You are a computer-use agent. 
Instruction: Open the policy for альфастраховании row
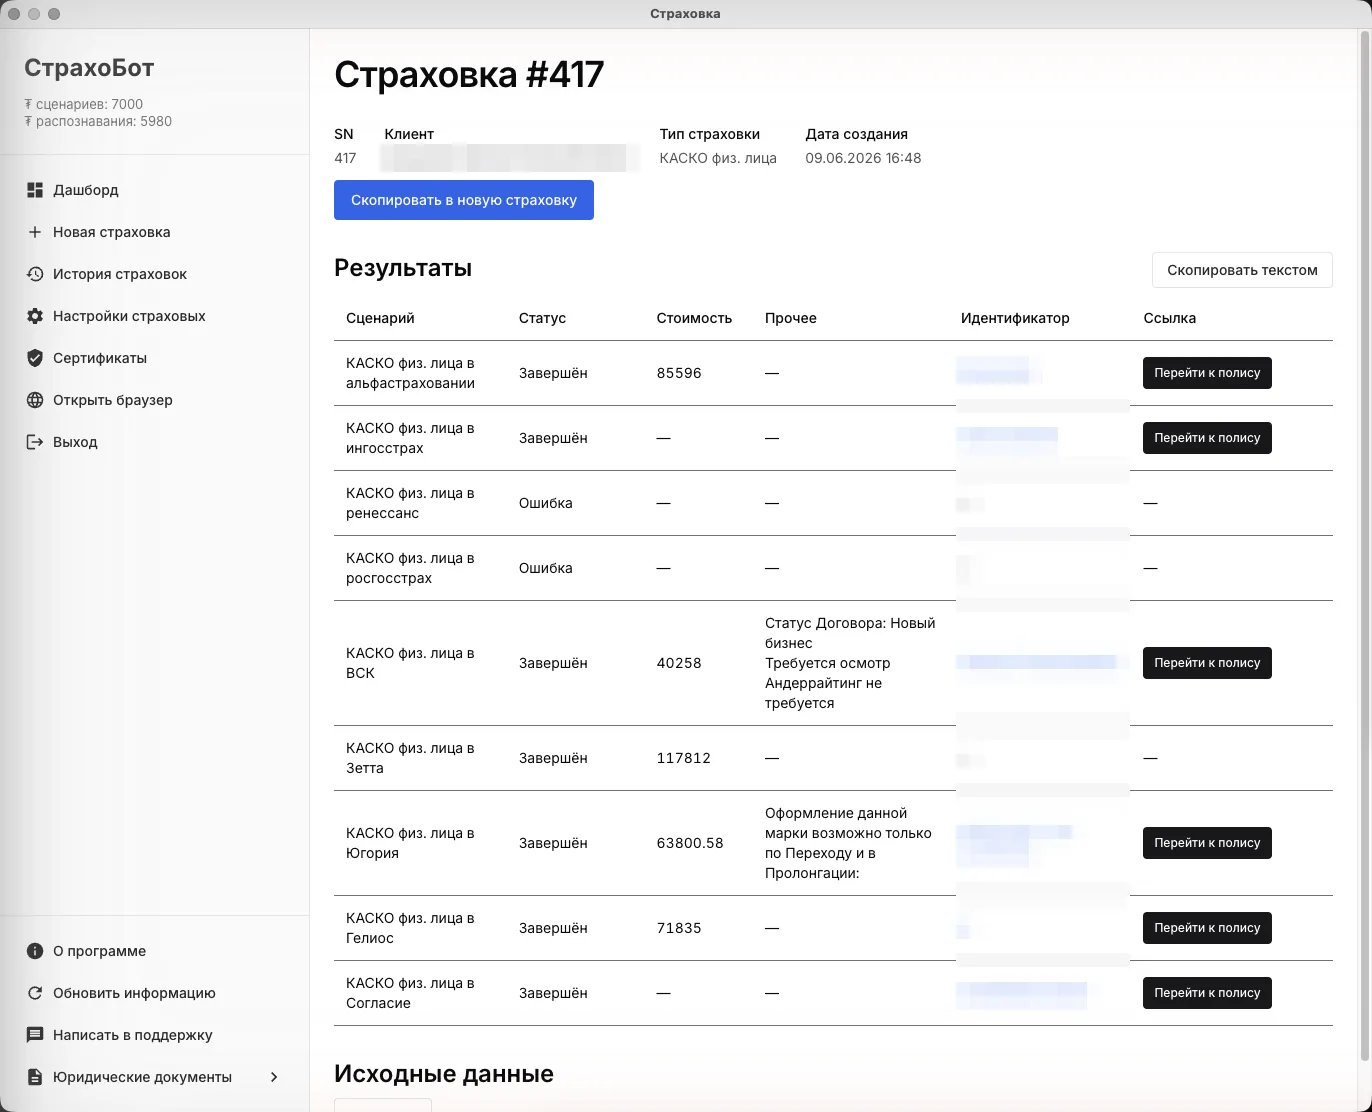(1207, 373)
